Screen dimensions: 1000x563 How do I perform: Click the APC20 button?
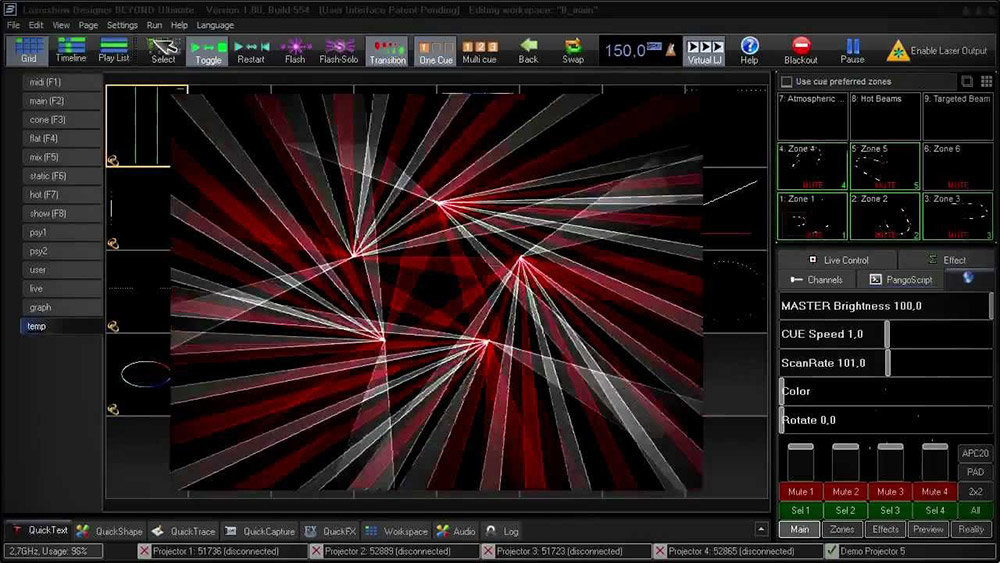click(x=974, y=454)
